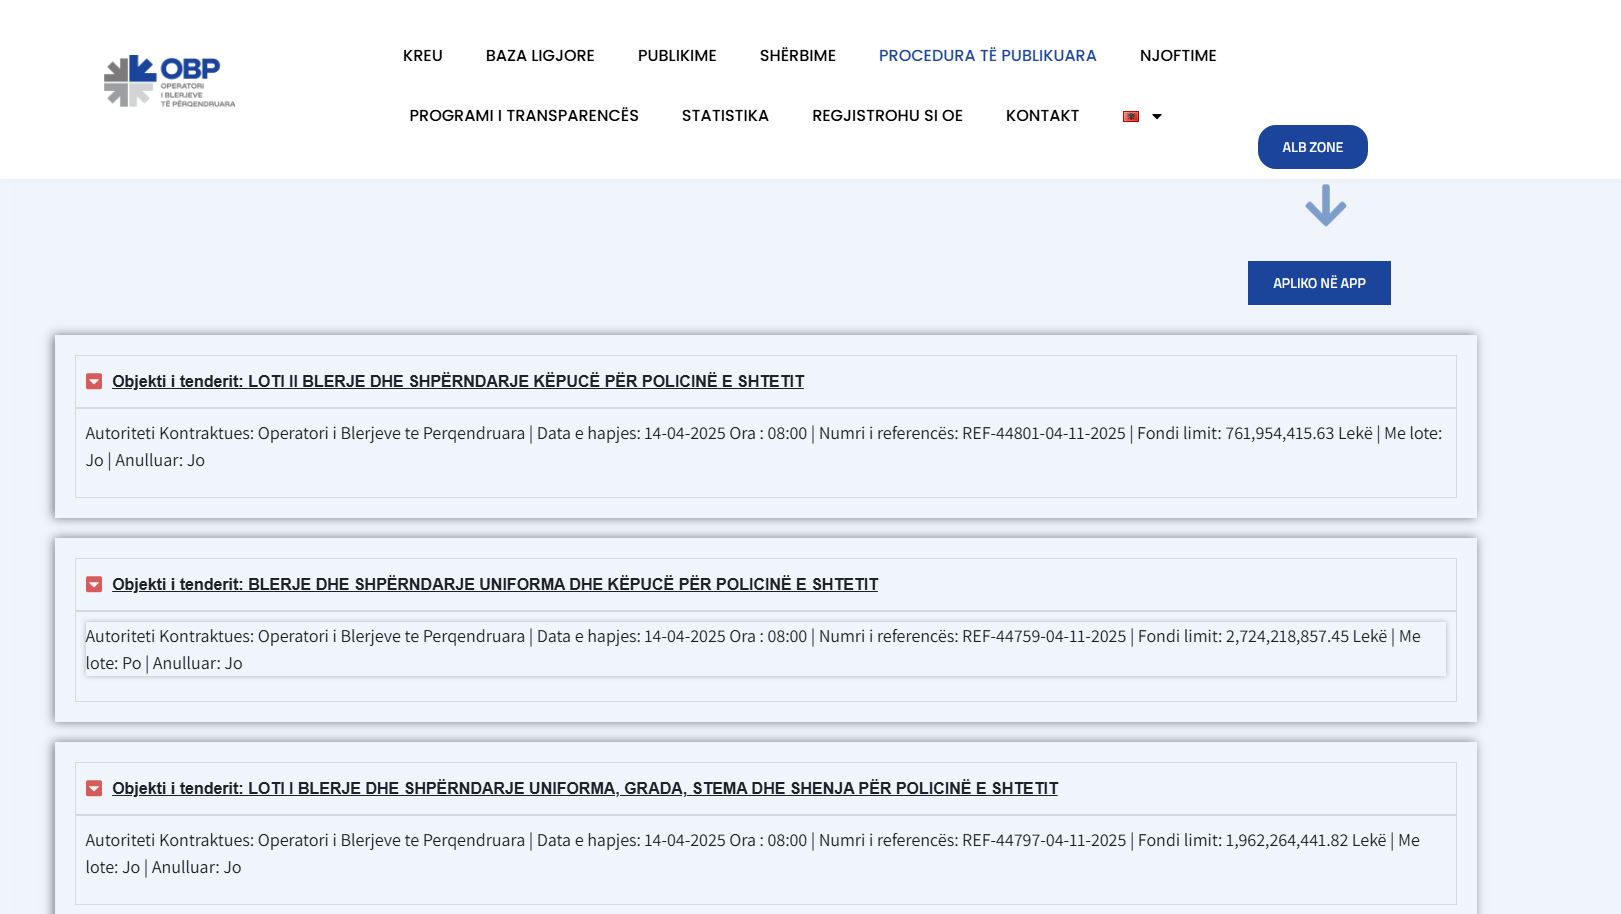This screenshot has height=914, width=1621.
Task: Expand the LOTI II BLERJE KËPUCË tender title
Action: coord(458,381)
